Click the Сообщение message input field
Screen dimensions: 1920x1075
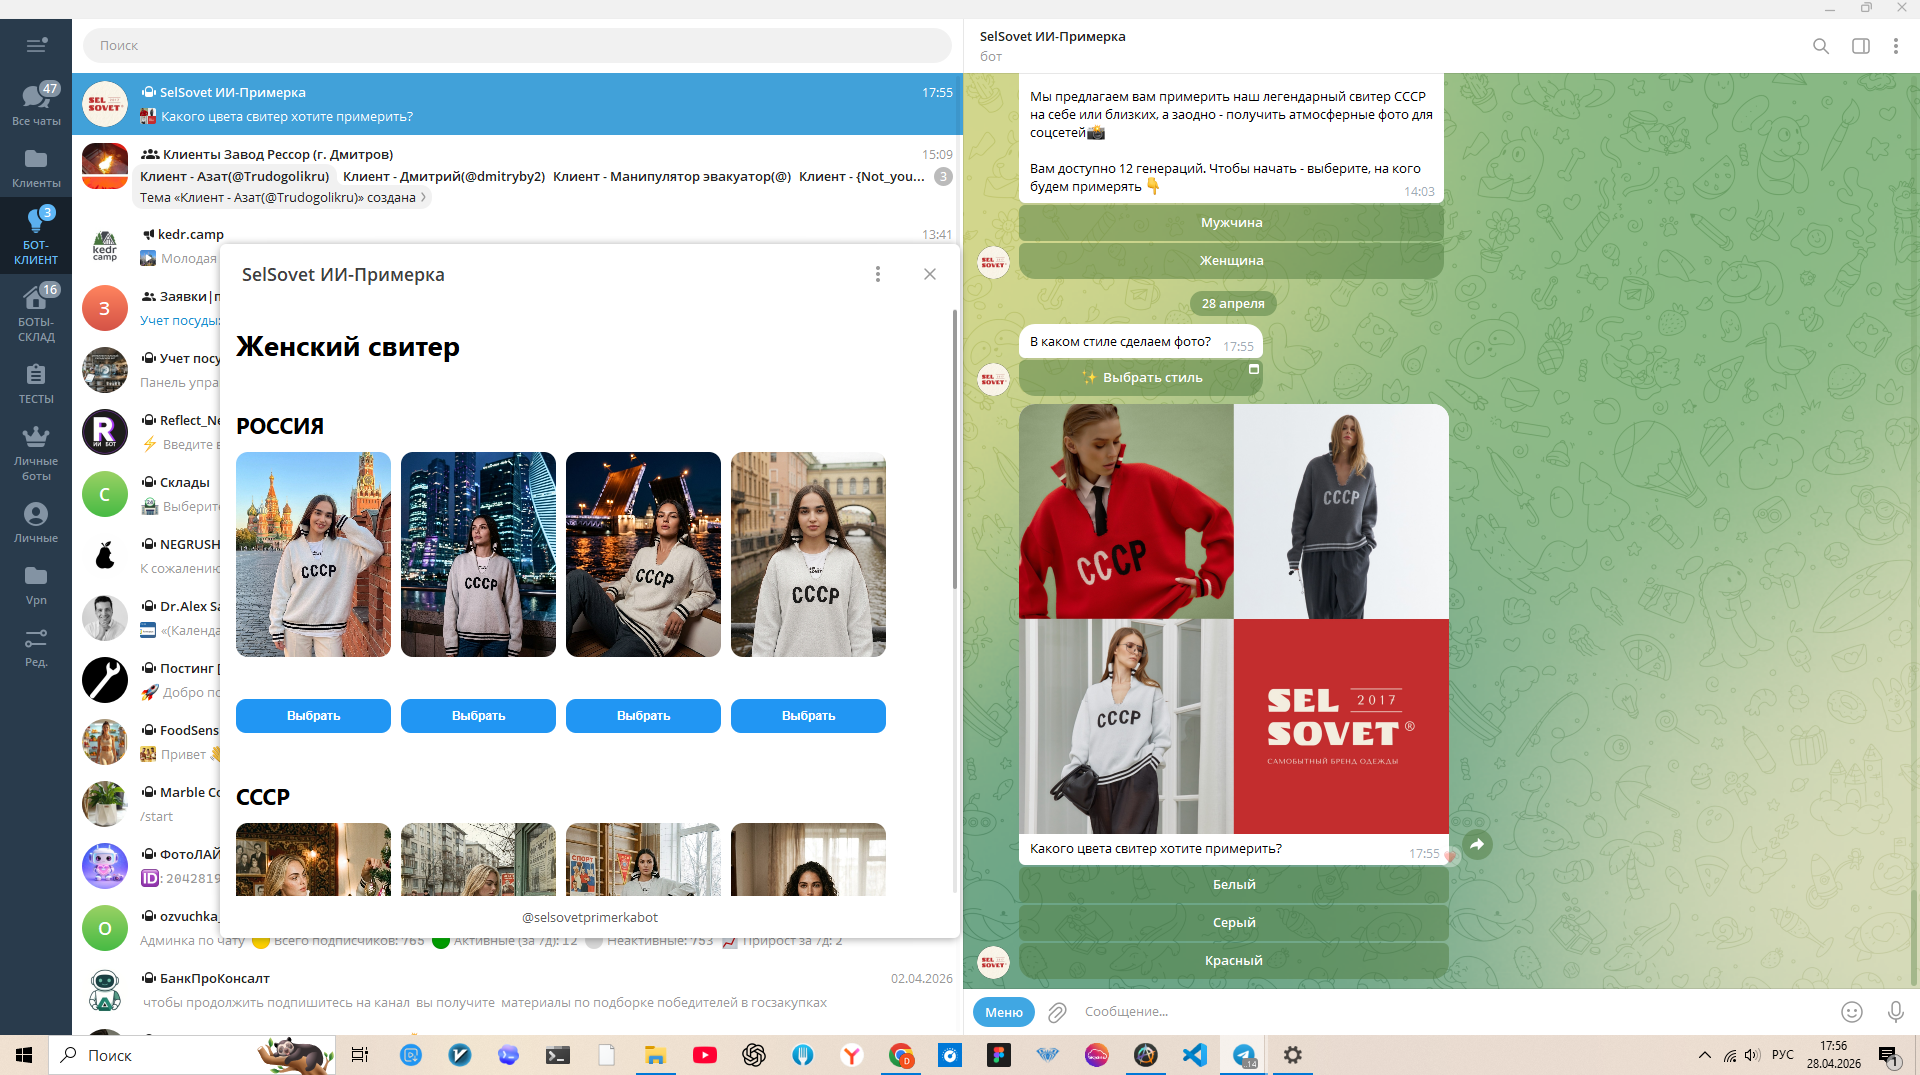tap(1452, 1012)
